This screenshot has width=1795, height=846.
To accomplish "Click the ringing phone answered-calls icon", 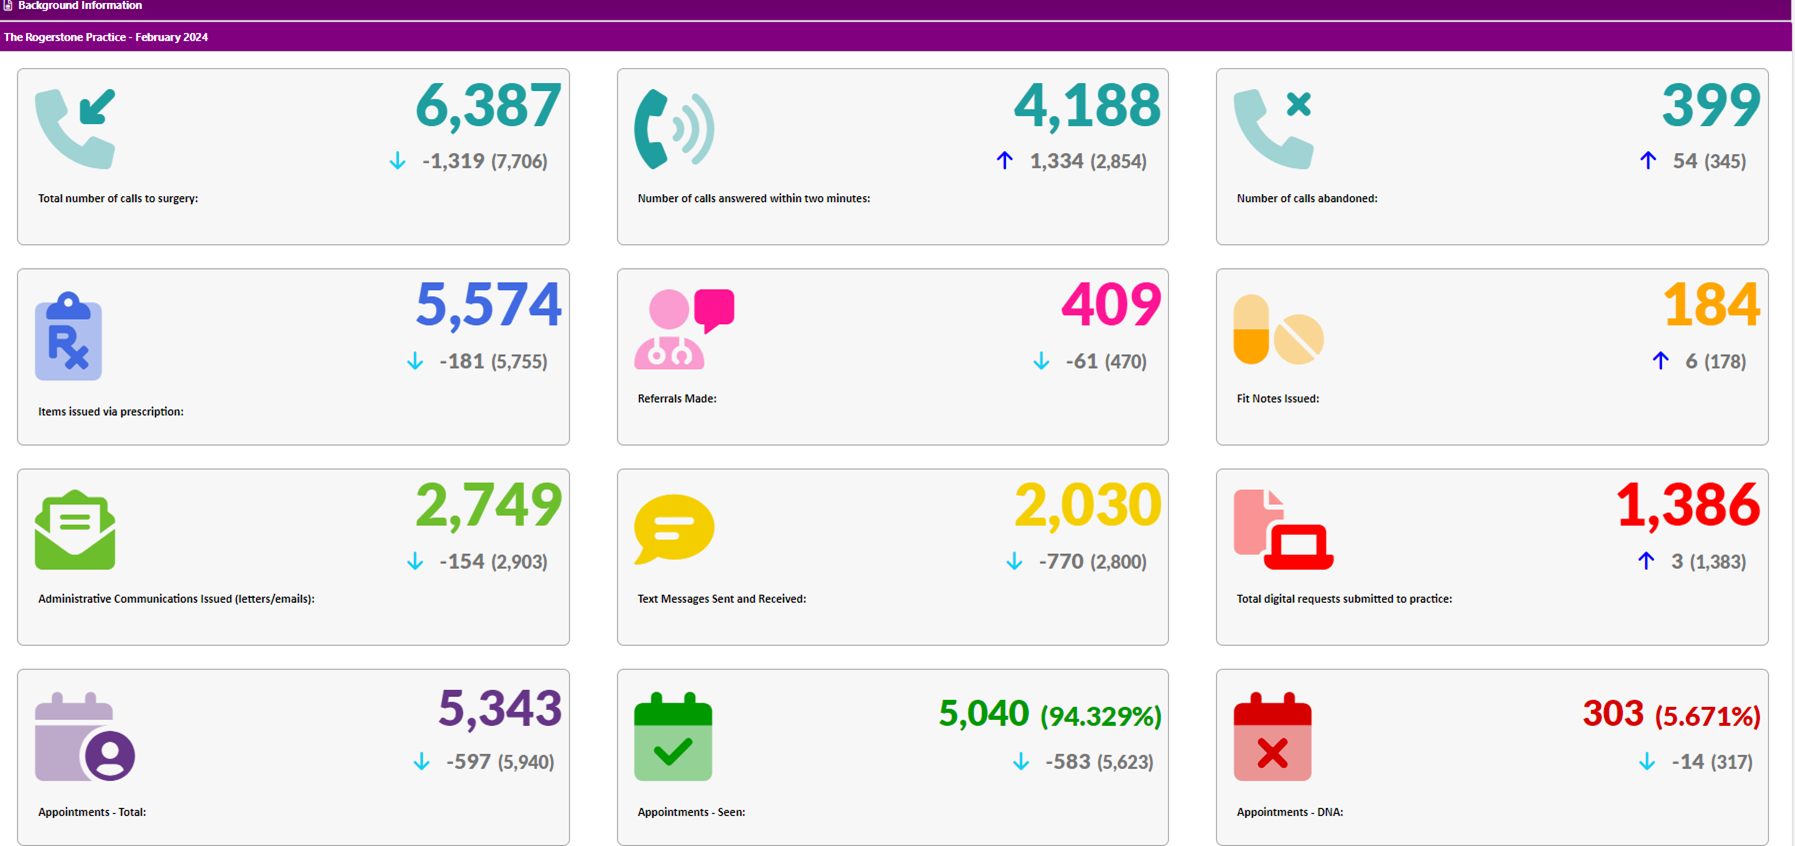I will point(674,129).
